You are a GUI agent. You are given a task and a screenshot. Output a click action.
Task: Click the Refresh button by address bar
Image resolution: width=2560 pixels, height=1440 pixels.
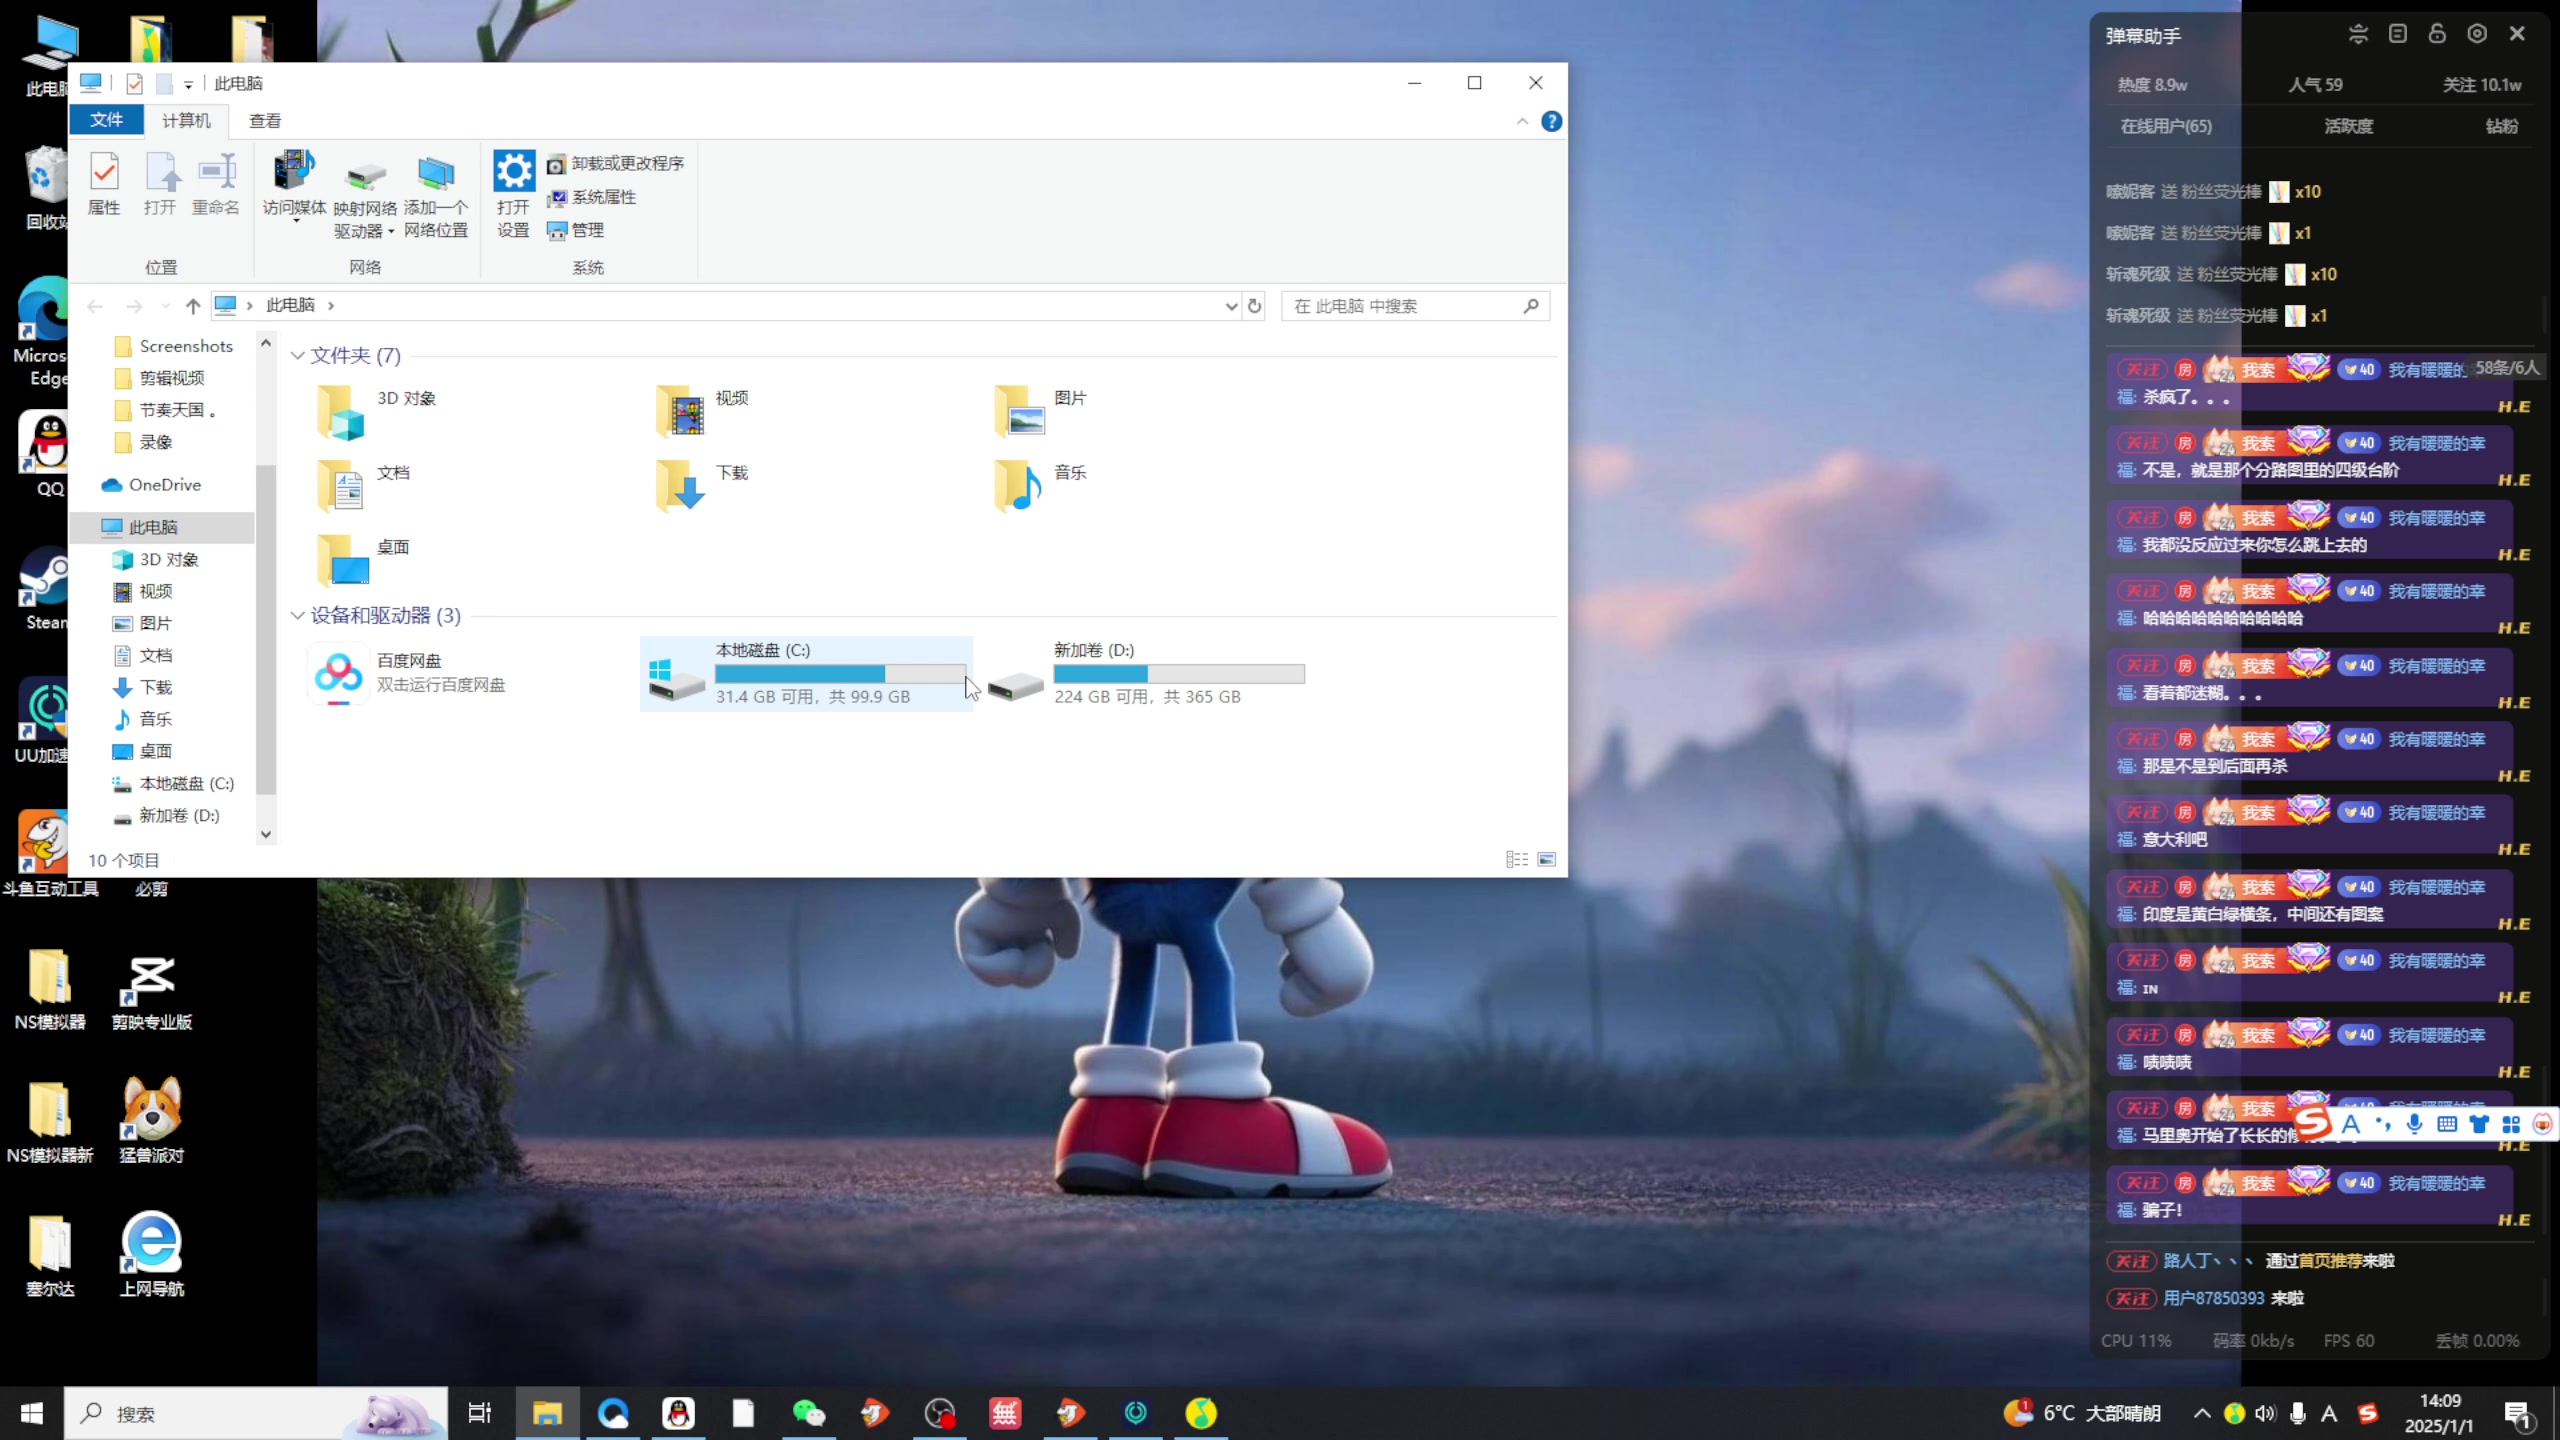pyautogui.click(x=1255, y=306)
